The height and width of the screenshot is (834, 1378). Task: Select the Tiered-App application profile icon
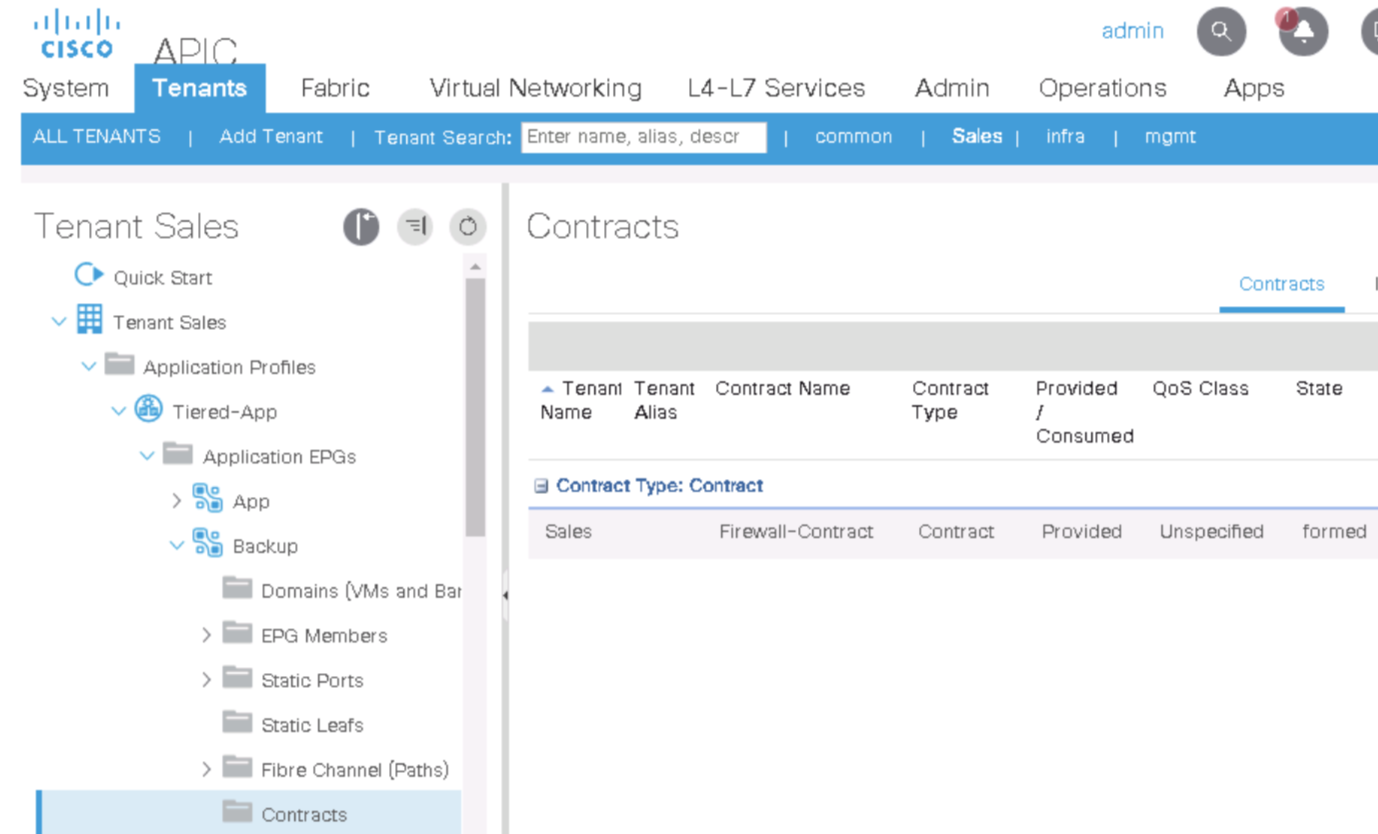click(148, 411)
